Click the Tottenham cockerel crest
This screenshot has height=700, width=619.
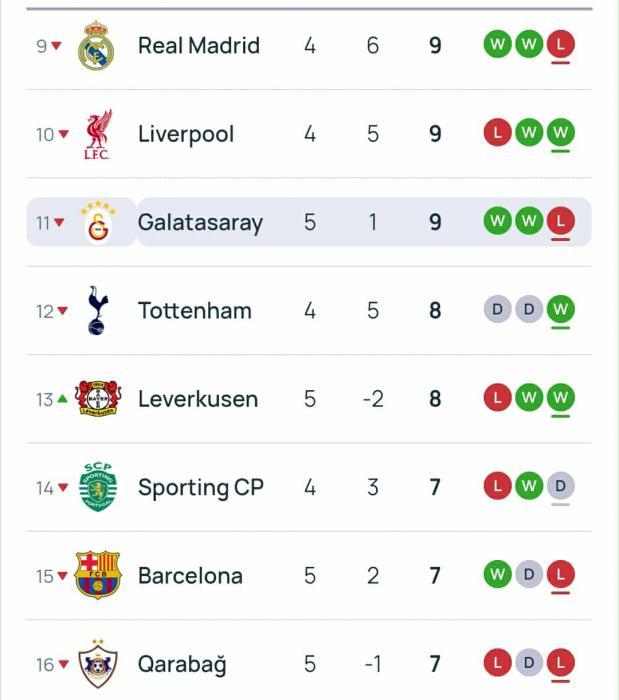tap(97, 311)
